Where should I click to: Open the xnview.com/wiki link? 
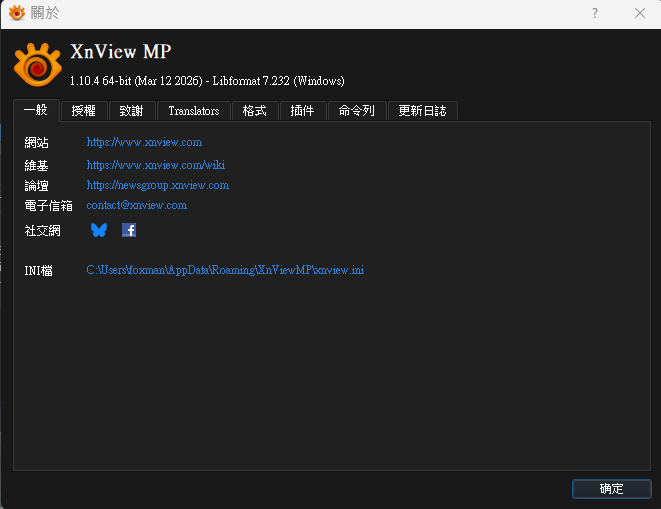[x=156, y=164]
